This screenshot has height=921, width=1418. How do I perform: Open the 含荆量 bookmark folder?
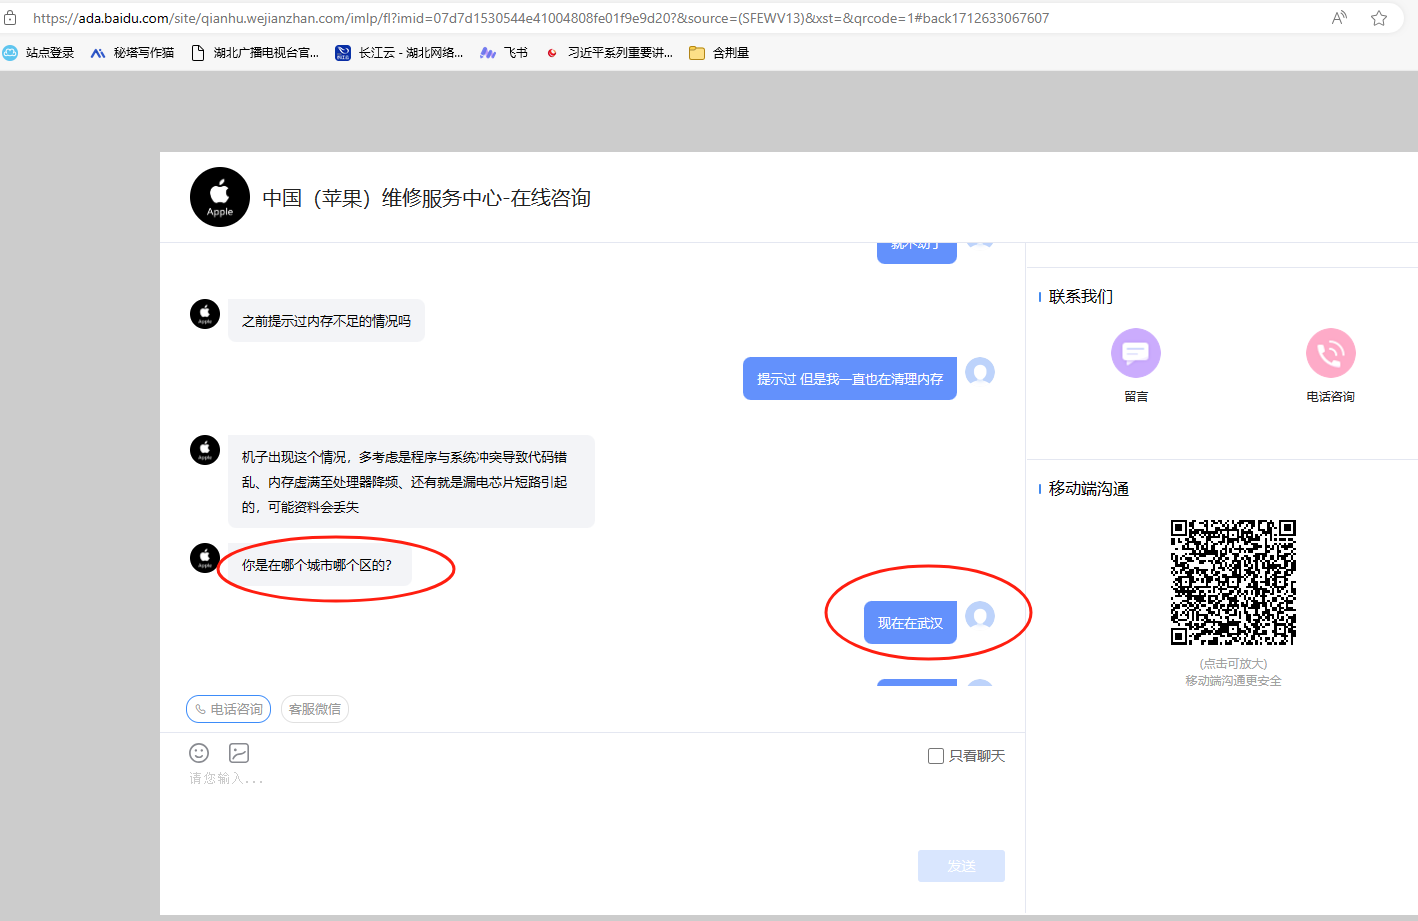(x=719, y=53)
